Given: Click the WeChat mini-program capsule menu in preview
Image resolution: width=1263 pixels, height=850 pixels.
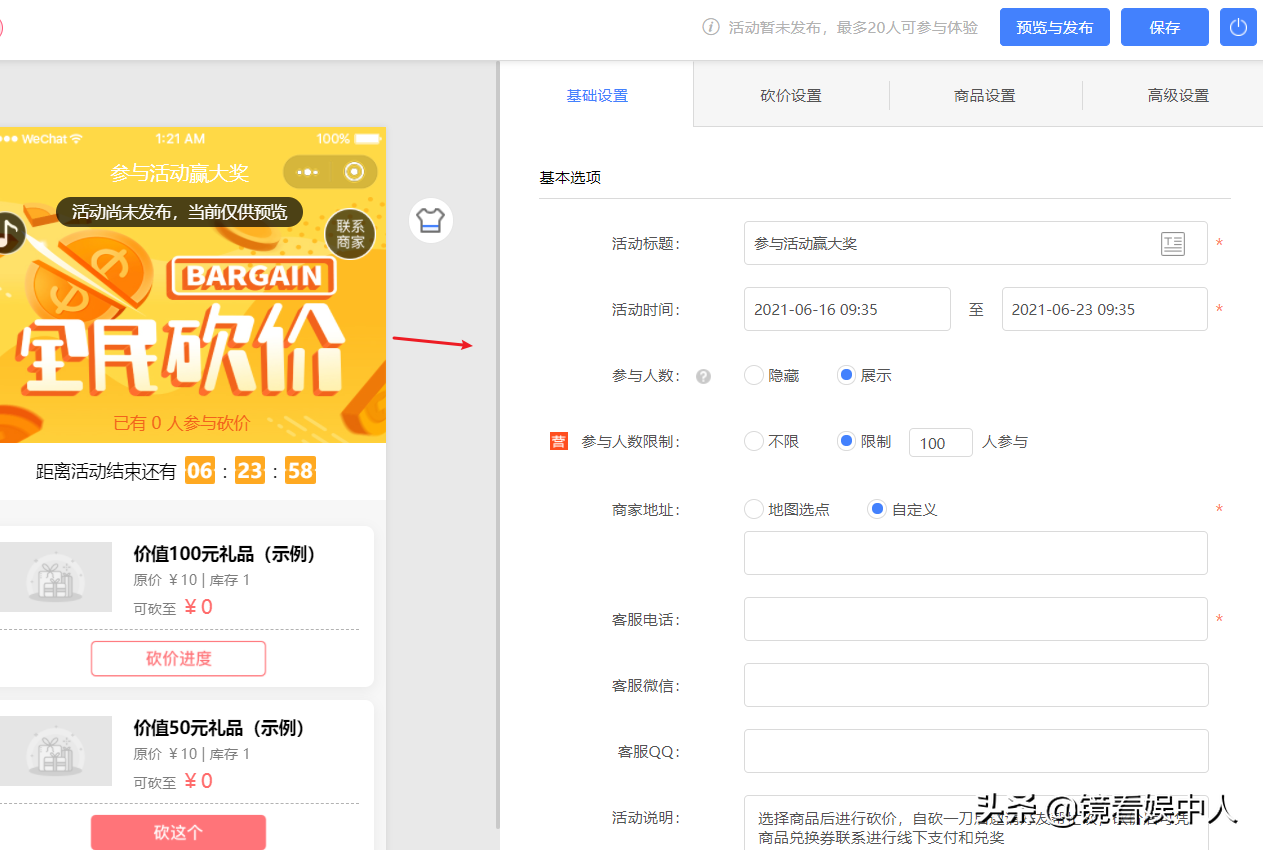Looking at the screenshot, I should point(330,171).
